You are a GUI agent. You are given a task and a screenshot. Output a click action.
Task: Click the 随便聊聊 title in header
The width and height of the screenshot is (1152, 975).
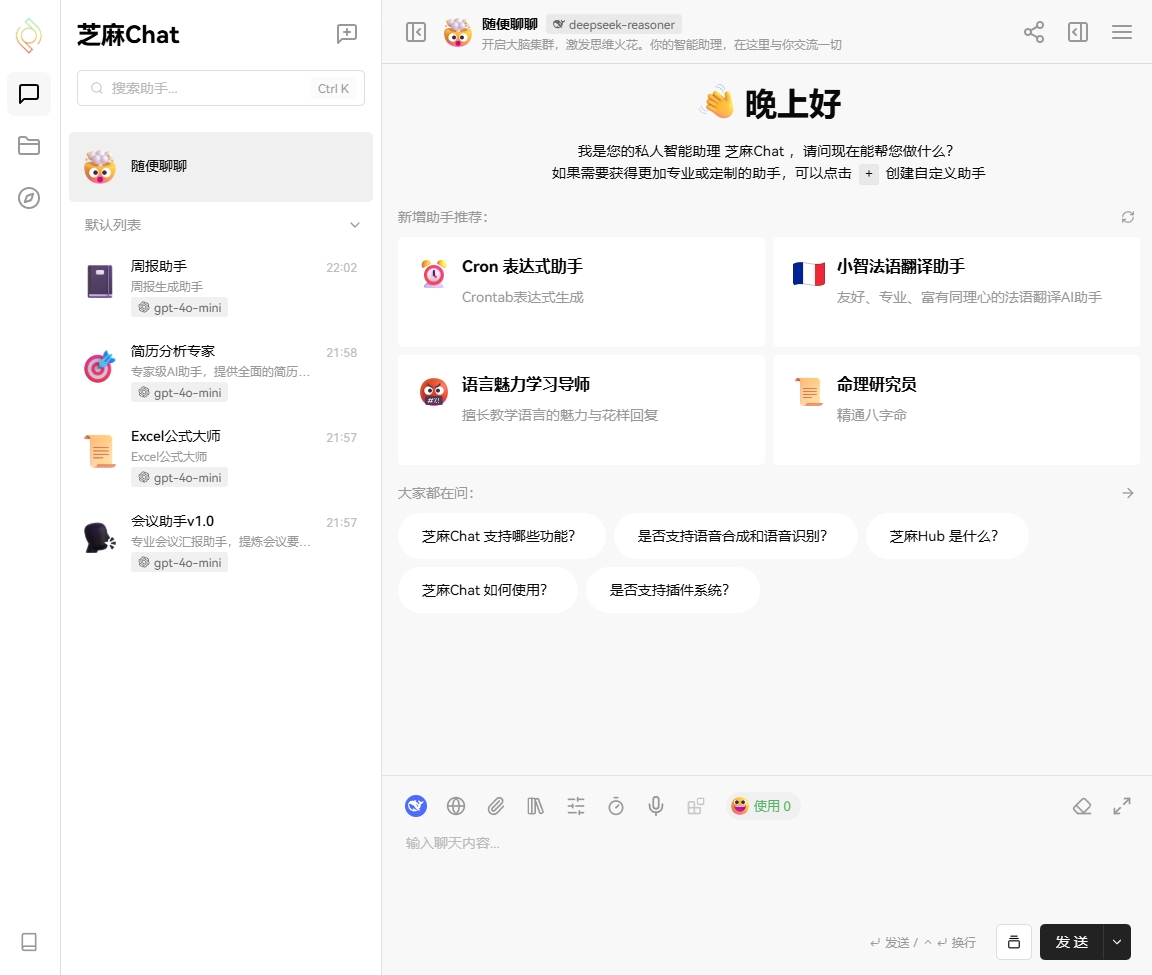(509, 24)
